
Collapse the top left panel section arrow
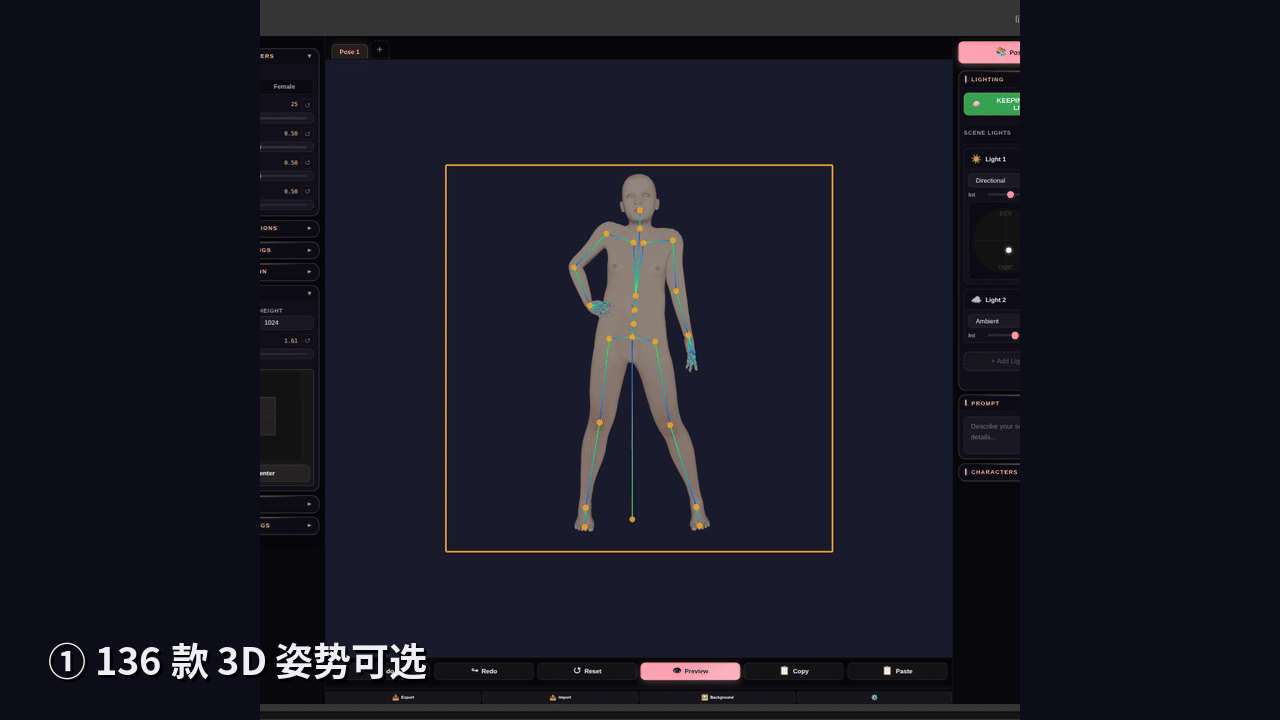pos(309,56)
